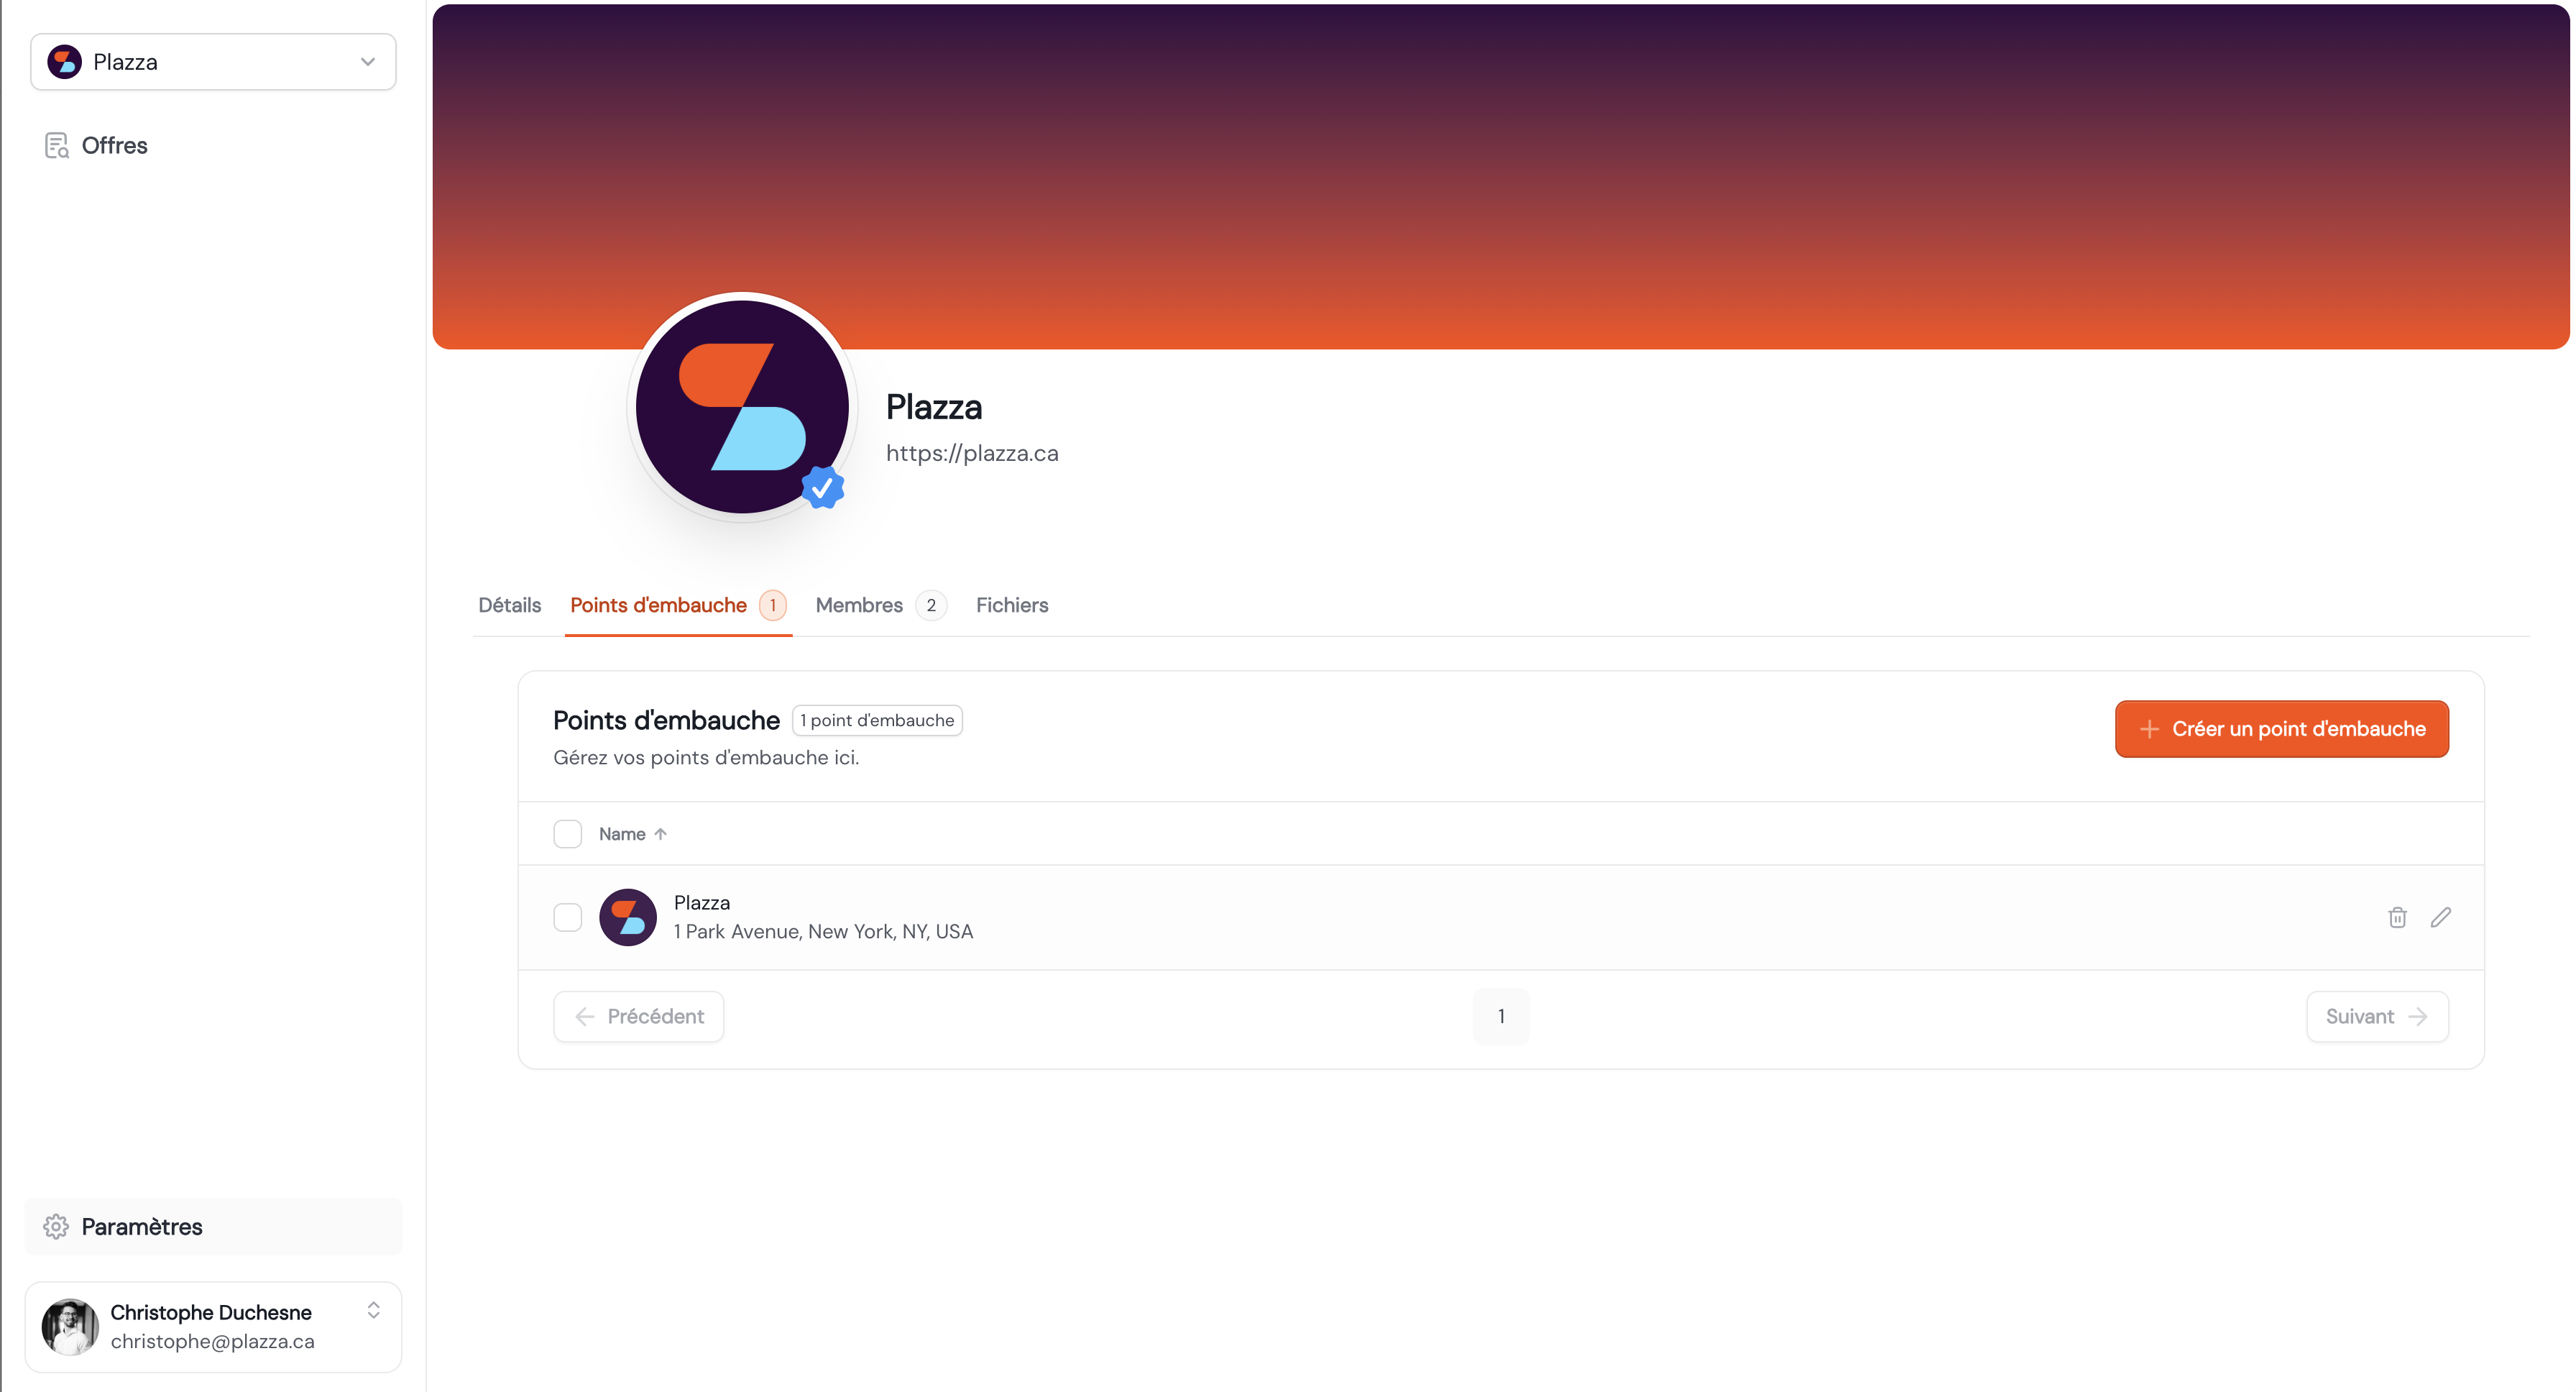Screen dimensions: 2576x1392
Task: Sort by Name using the arrow icon
Action: [x=660, y=834]
